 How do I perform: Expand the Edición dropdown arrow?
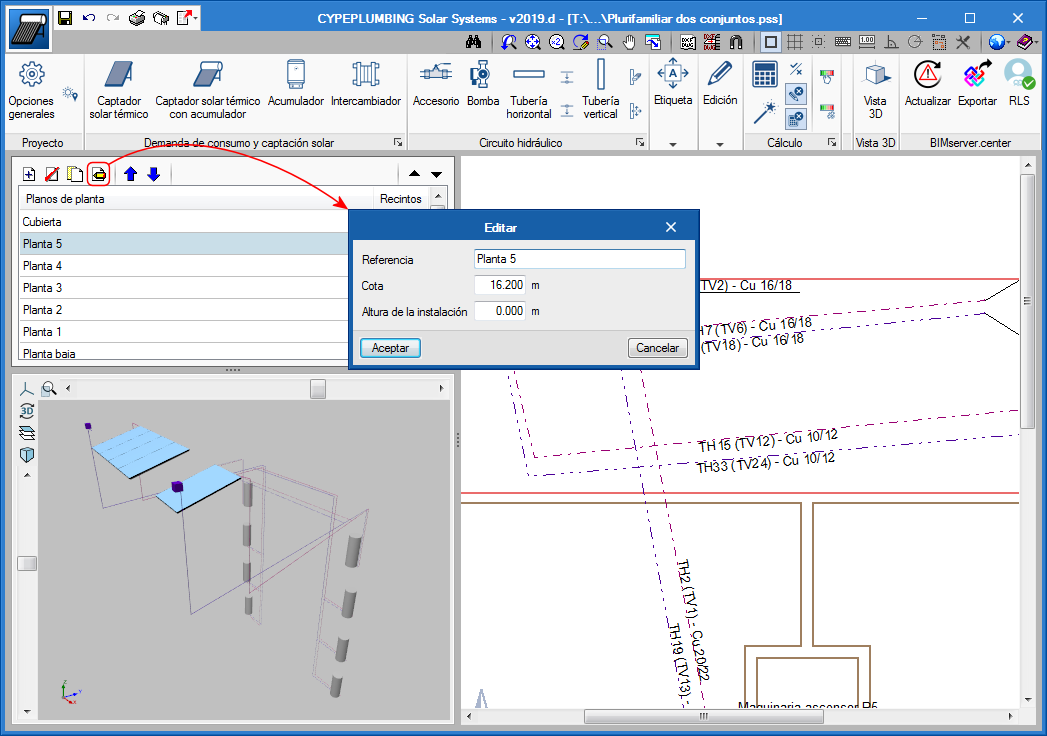pyautogui.click(x=720, y=144)
